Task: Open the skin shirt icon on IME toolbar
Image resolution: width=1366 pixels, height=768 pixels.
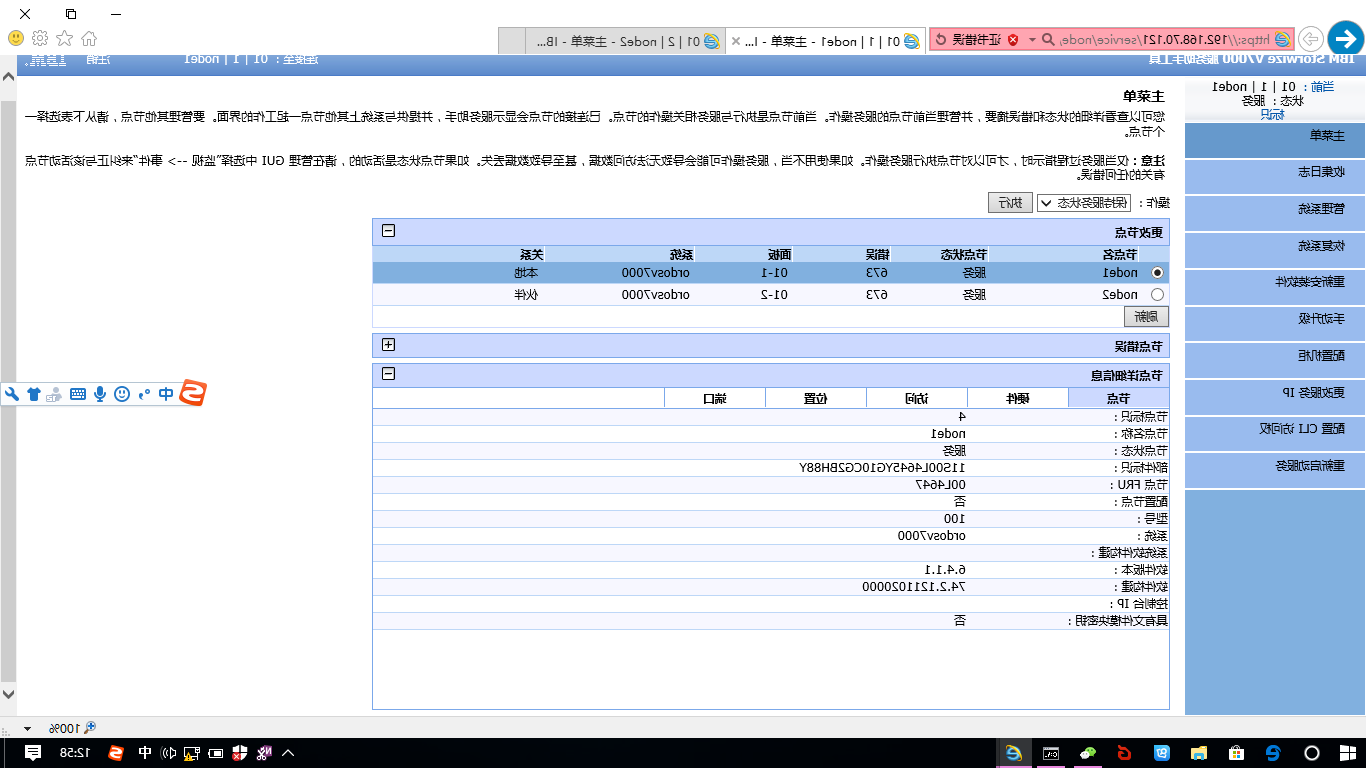Action: point(34,394)
